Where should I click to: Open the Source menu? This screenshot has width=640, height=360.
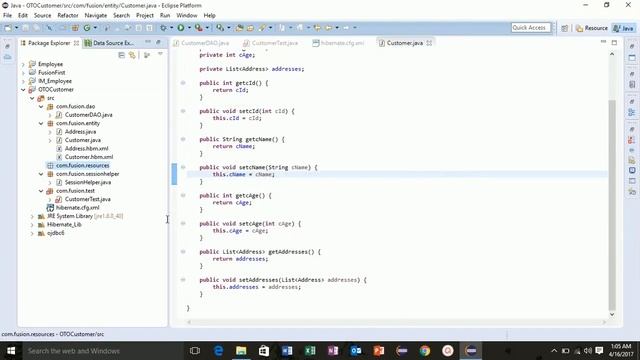[42, 16]
